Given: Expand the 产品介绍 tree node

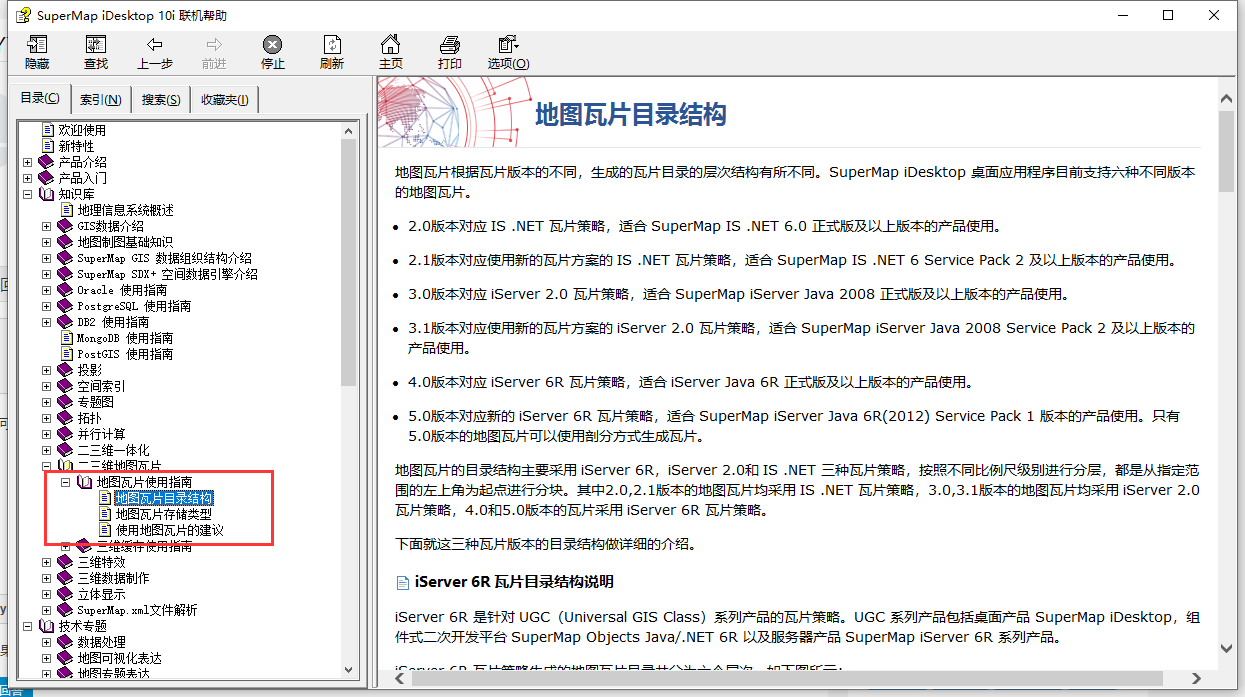Looking at the screenshot, I should (28, 162).
